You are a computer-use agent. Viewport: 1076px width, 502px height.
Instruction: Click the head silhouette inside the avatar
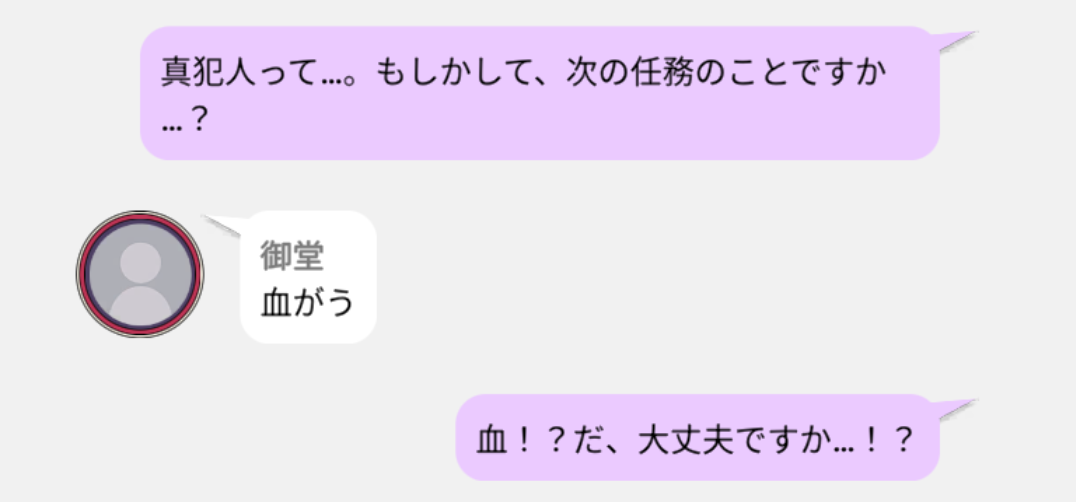pos(140,262)
